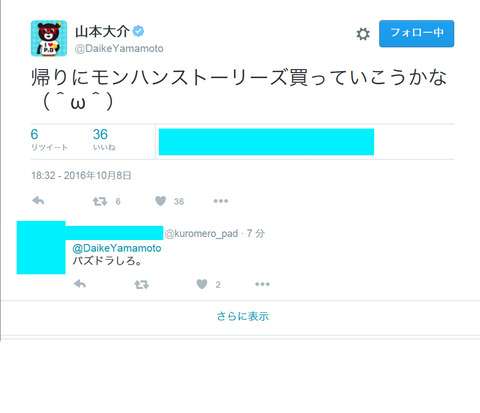Viewport: 480px width, 413px height.
Task: Click the 18:32 - 2016年10月8日 timestamp
Action: click(81, 175)
